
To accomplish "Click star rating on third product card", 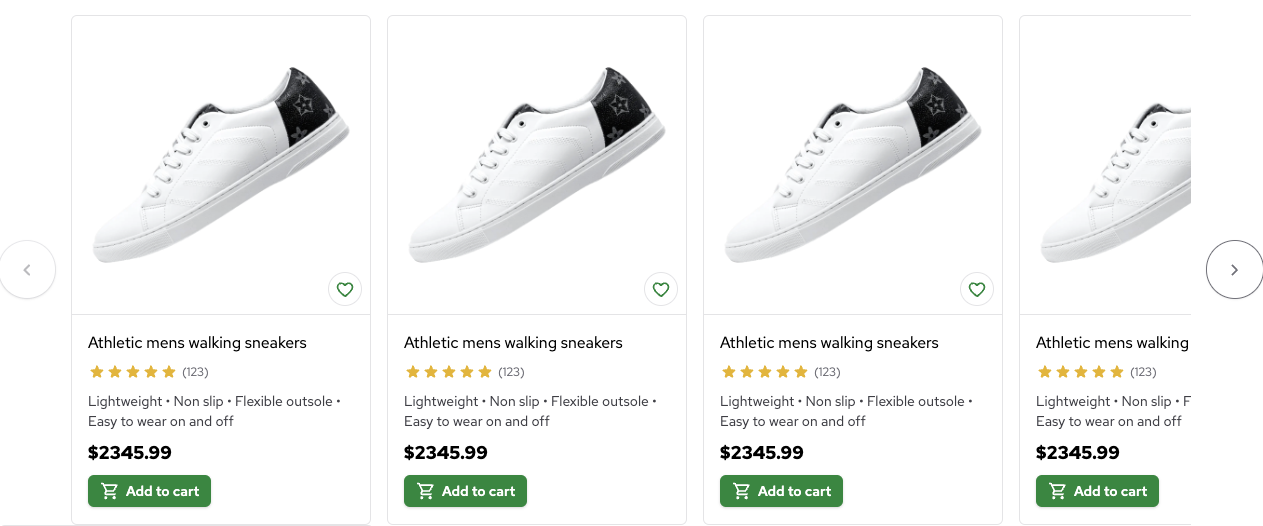I will click(765, 372).
